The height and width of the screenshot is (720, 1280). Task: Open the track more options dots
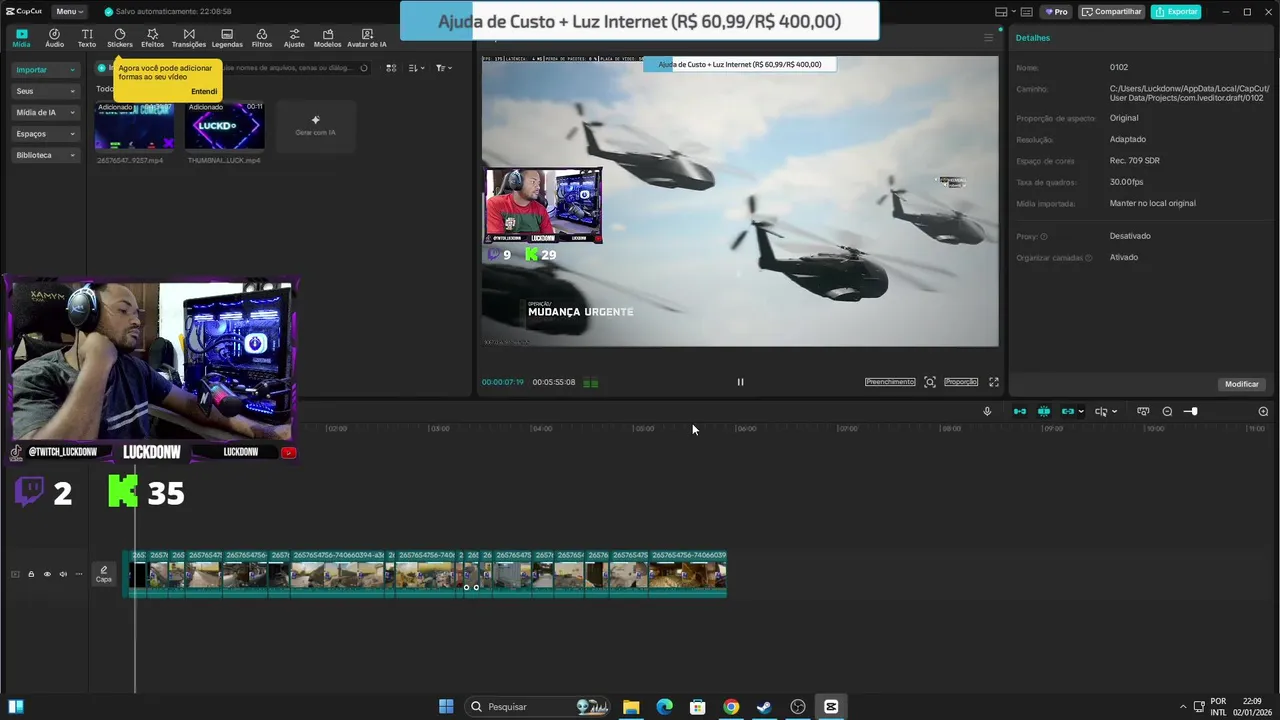79,574
